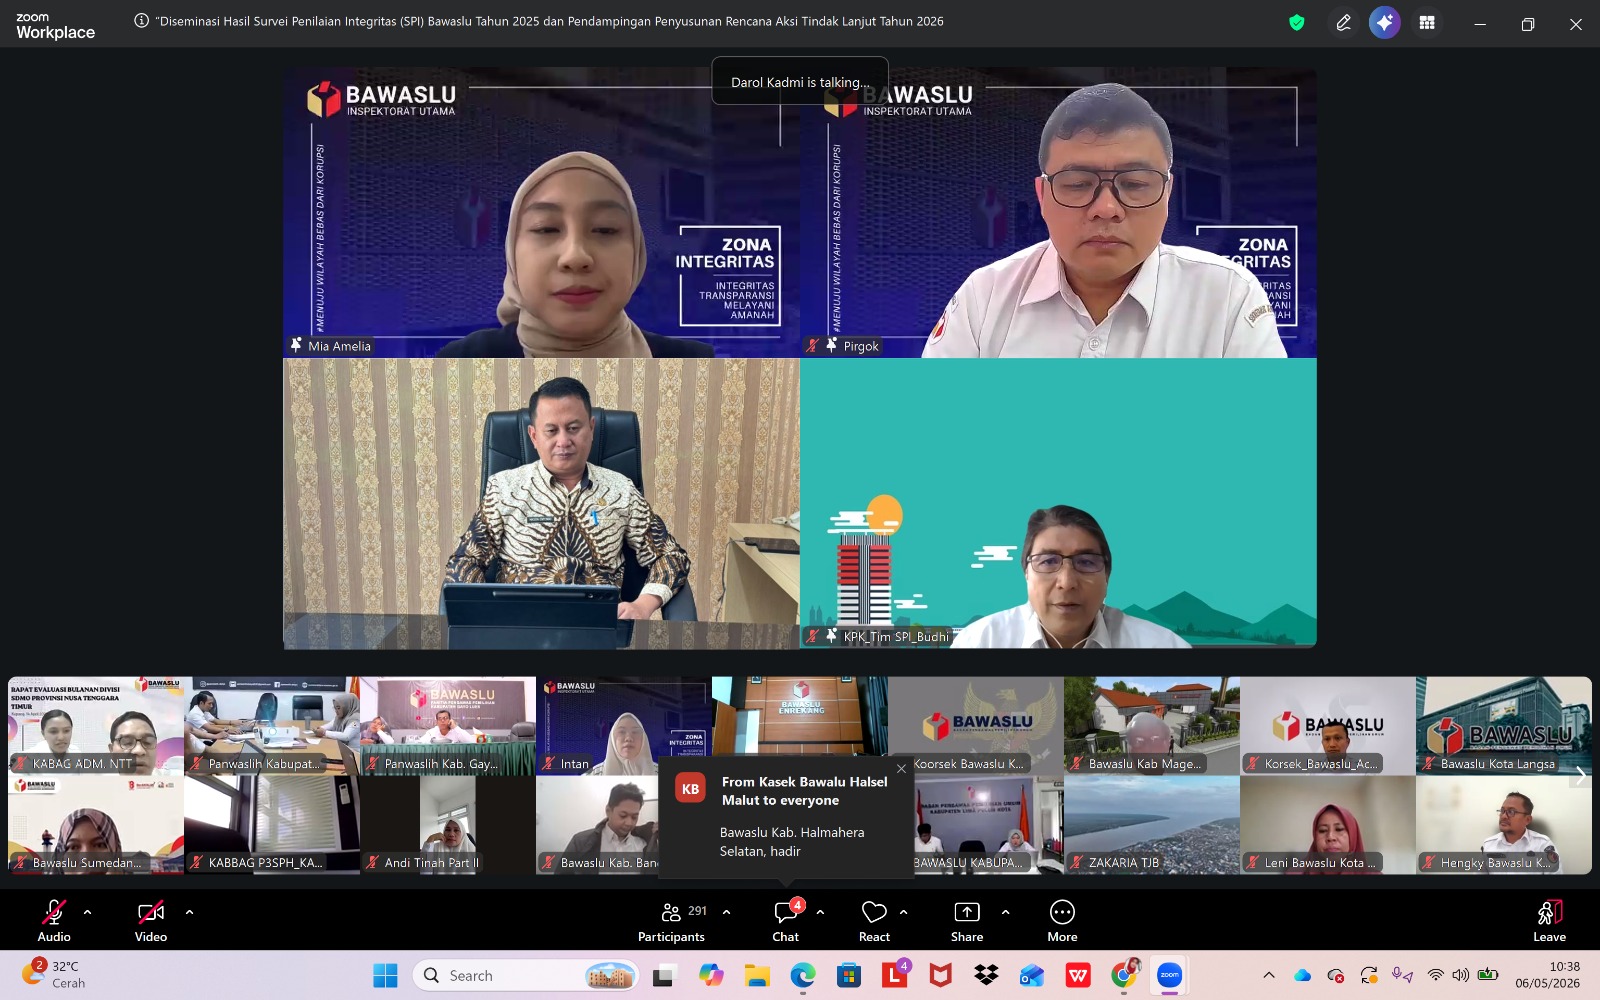Select the Leni Bawaslu Kota thumbnail
Image resolution: width=1600 pixels, height=1000 pixels.
pos(1328,825)
